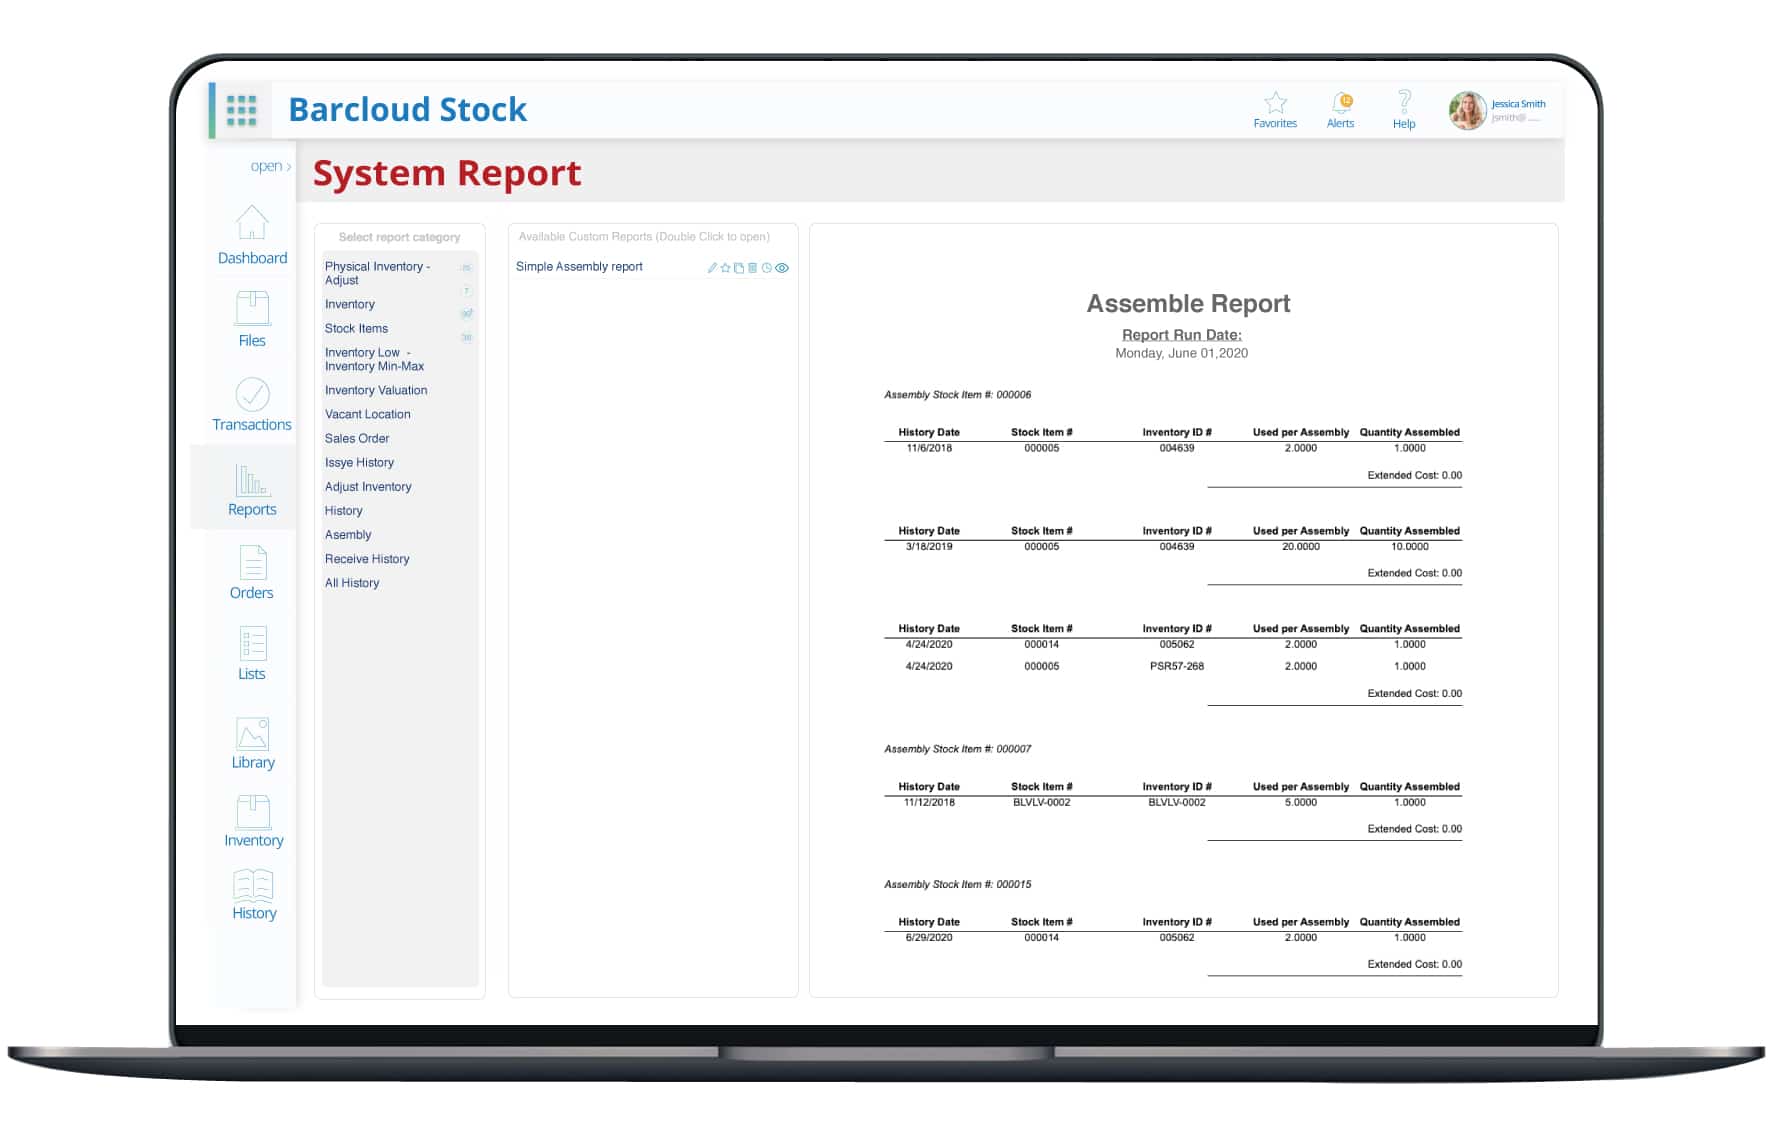The width and height of the screenshot is (1772, 1141).
Task: Choose All History report category
Action: tap(352, 582)
